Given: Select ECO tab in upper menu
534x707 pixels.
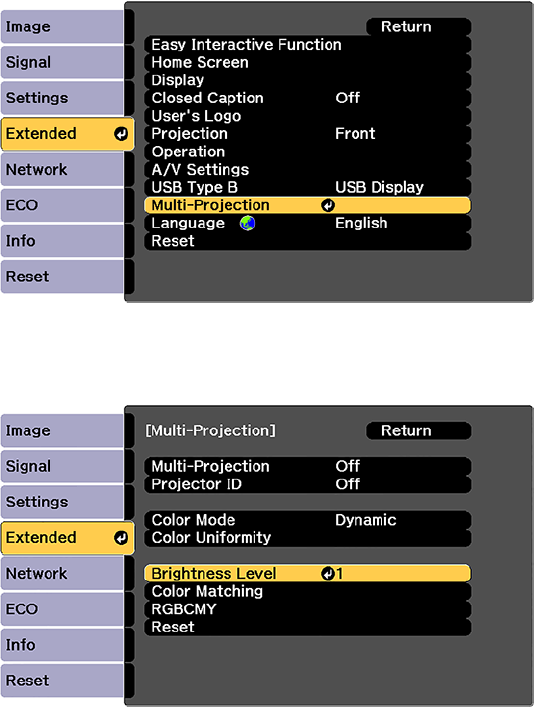Looking at the screenshot, I should (x=62, y=206).
